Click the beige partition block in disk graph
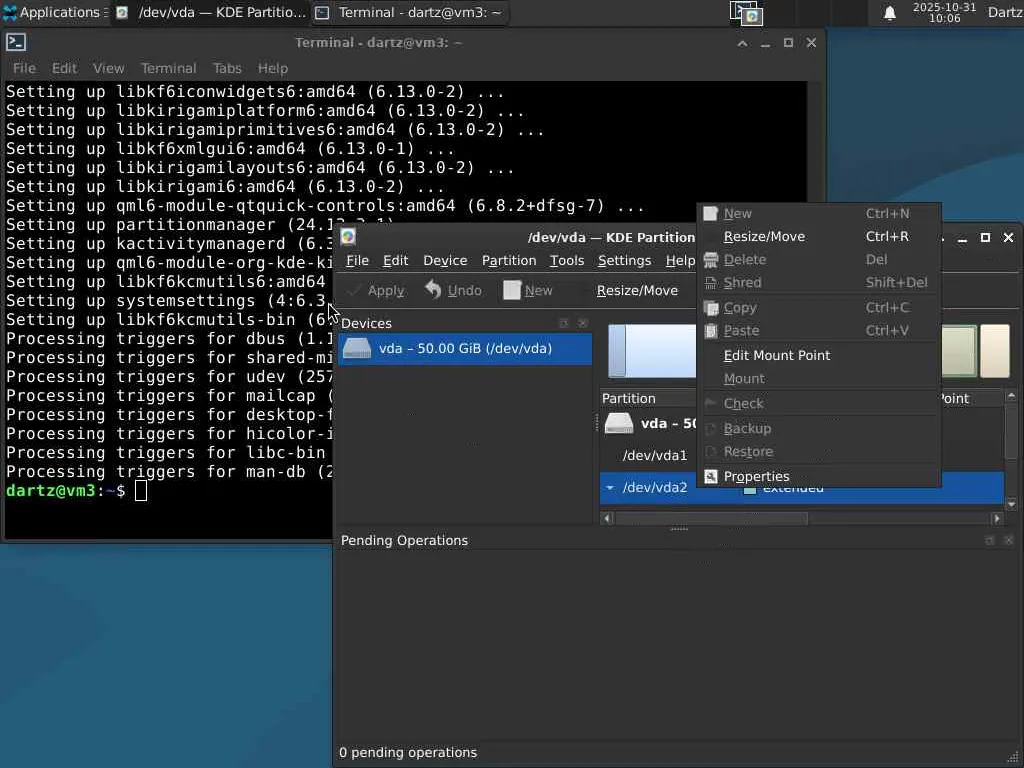 995,351
